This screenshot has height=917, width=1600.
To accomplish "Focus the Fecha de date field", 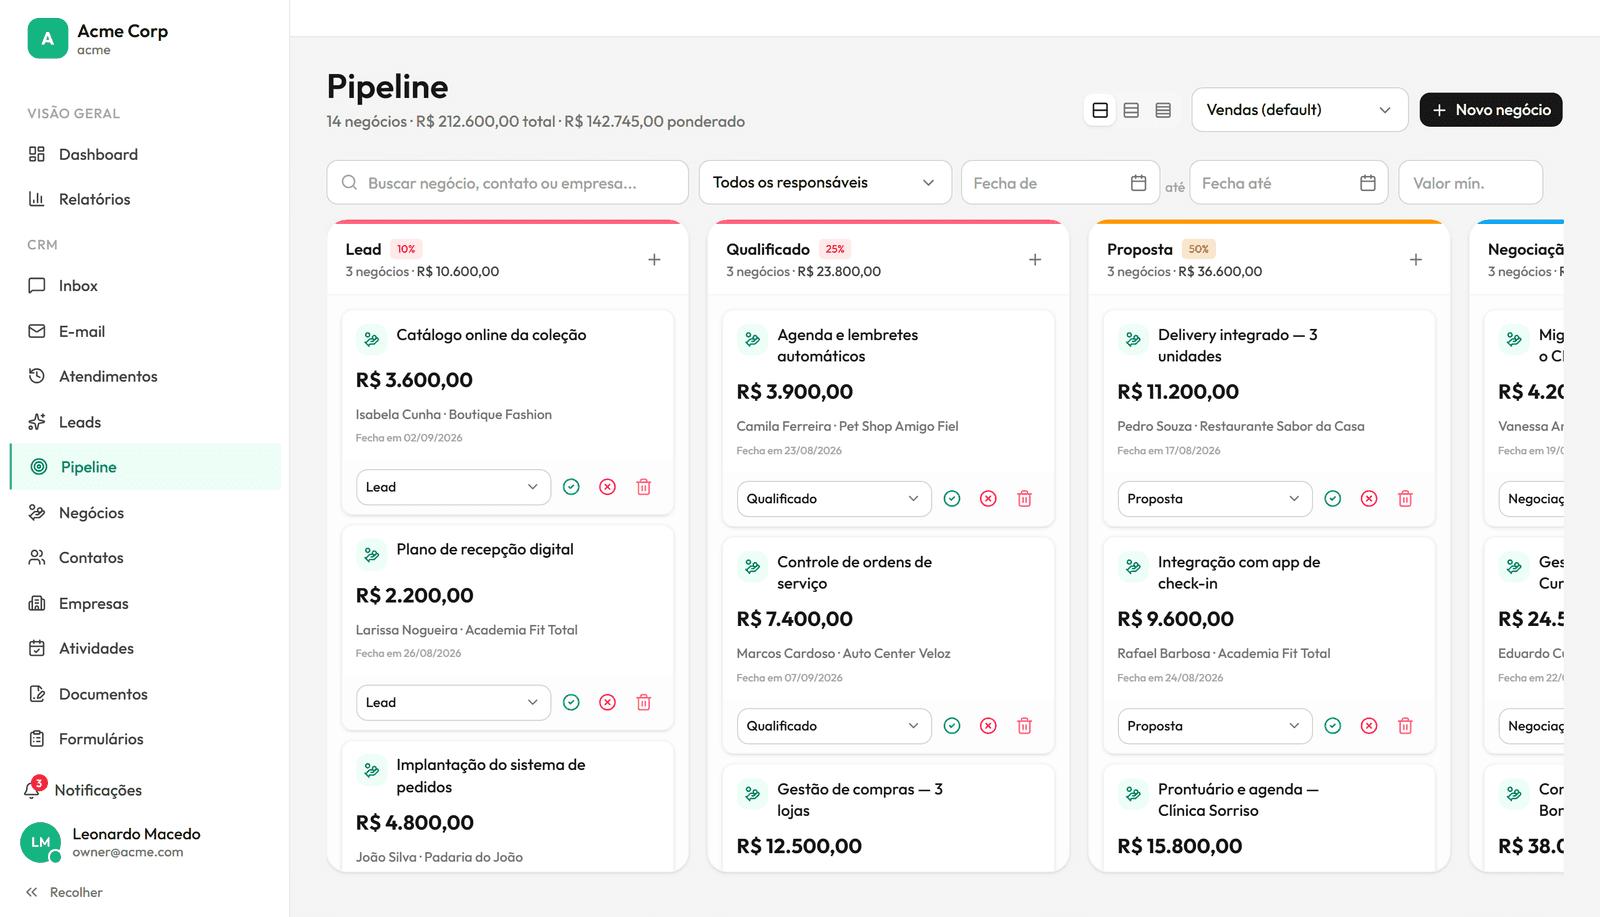I will (x=1060, y=183).
